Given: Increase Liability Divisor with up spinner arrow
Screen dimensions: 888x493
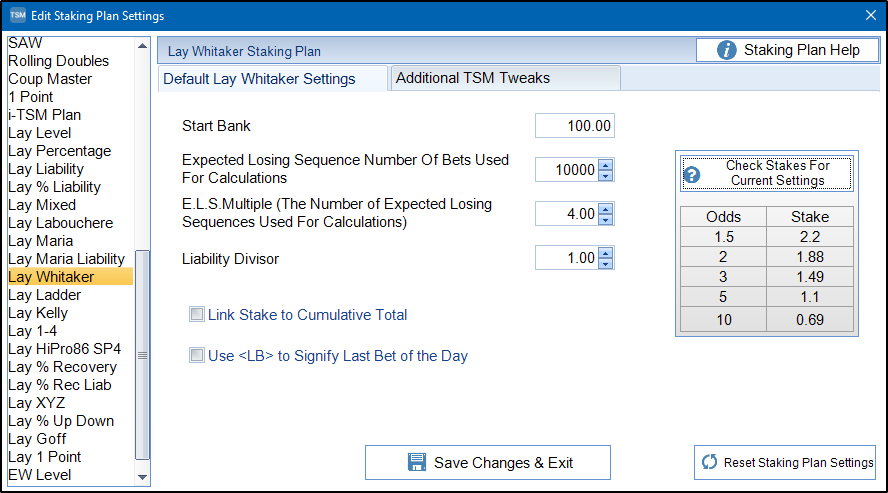Looking at the screenshot, I should point(605,253).
